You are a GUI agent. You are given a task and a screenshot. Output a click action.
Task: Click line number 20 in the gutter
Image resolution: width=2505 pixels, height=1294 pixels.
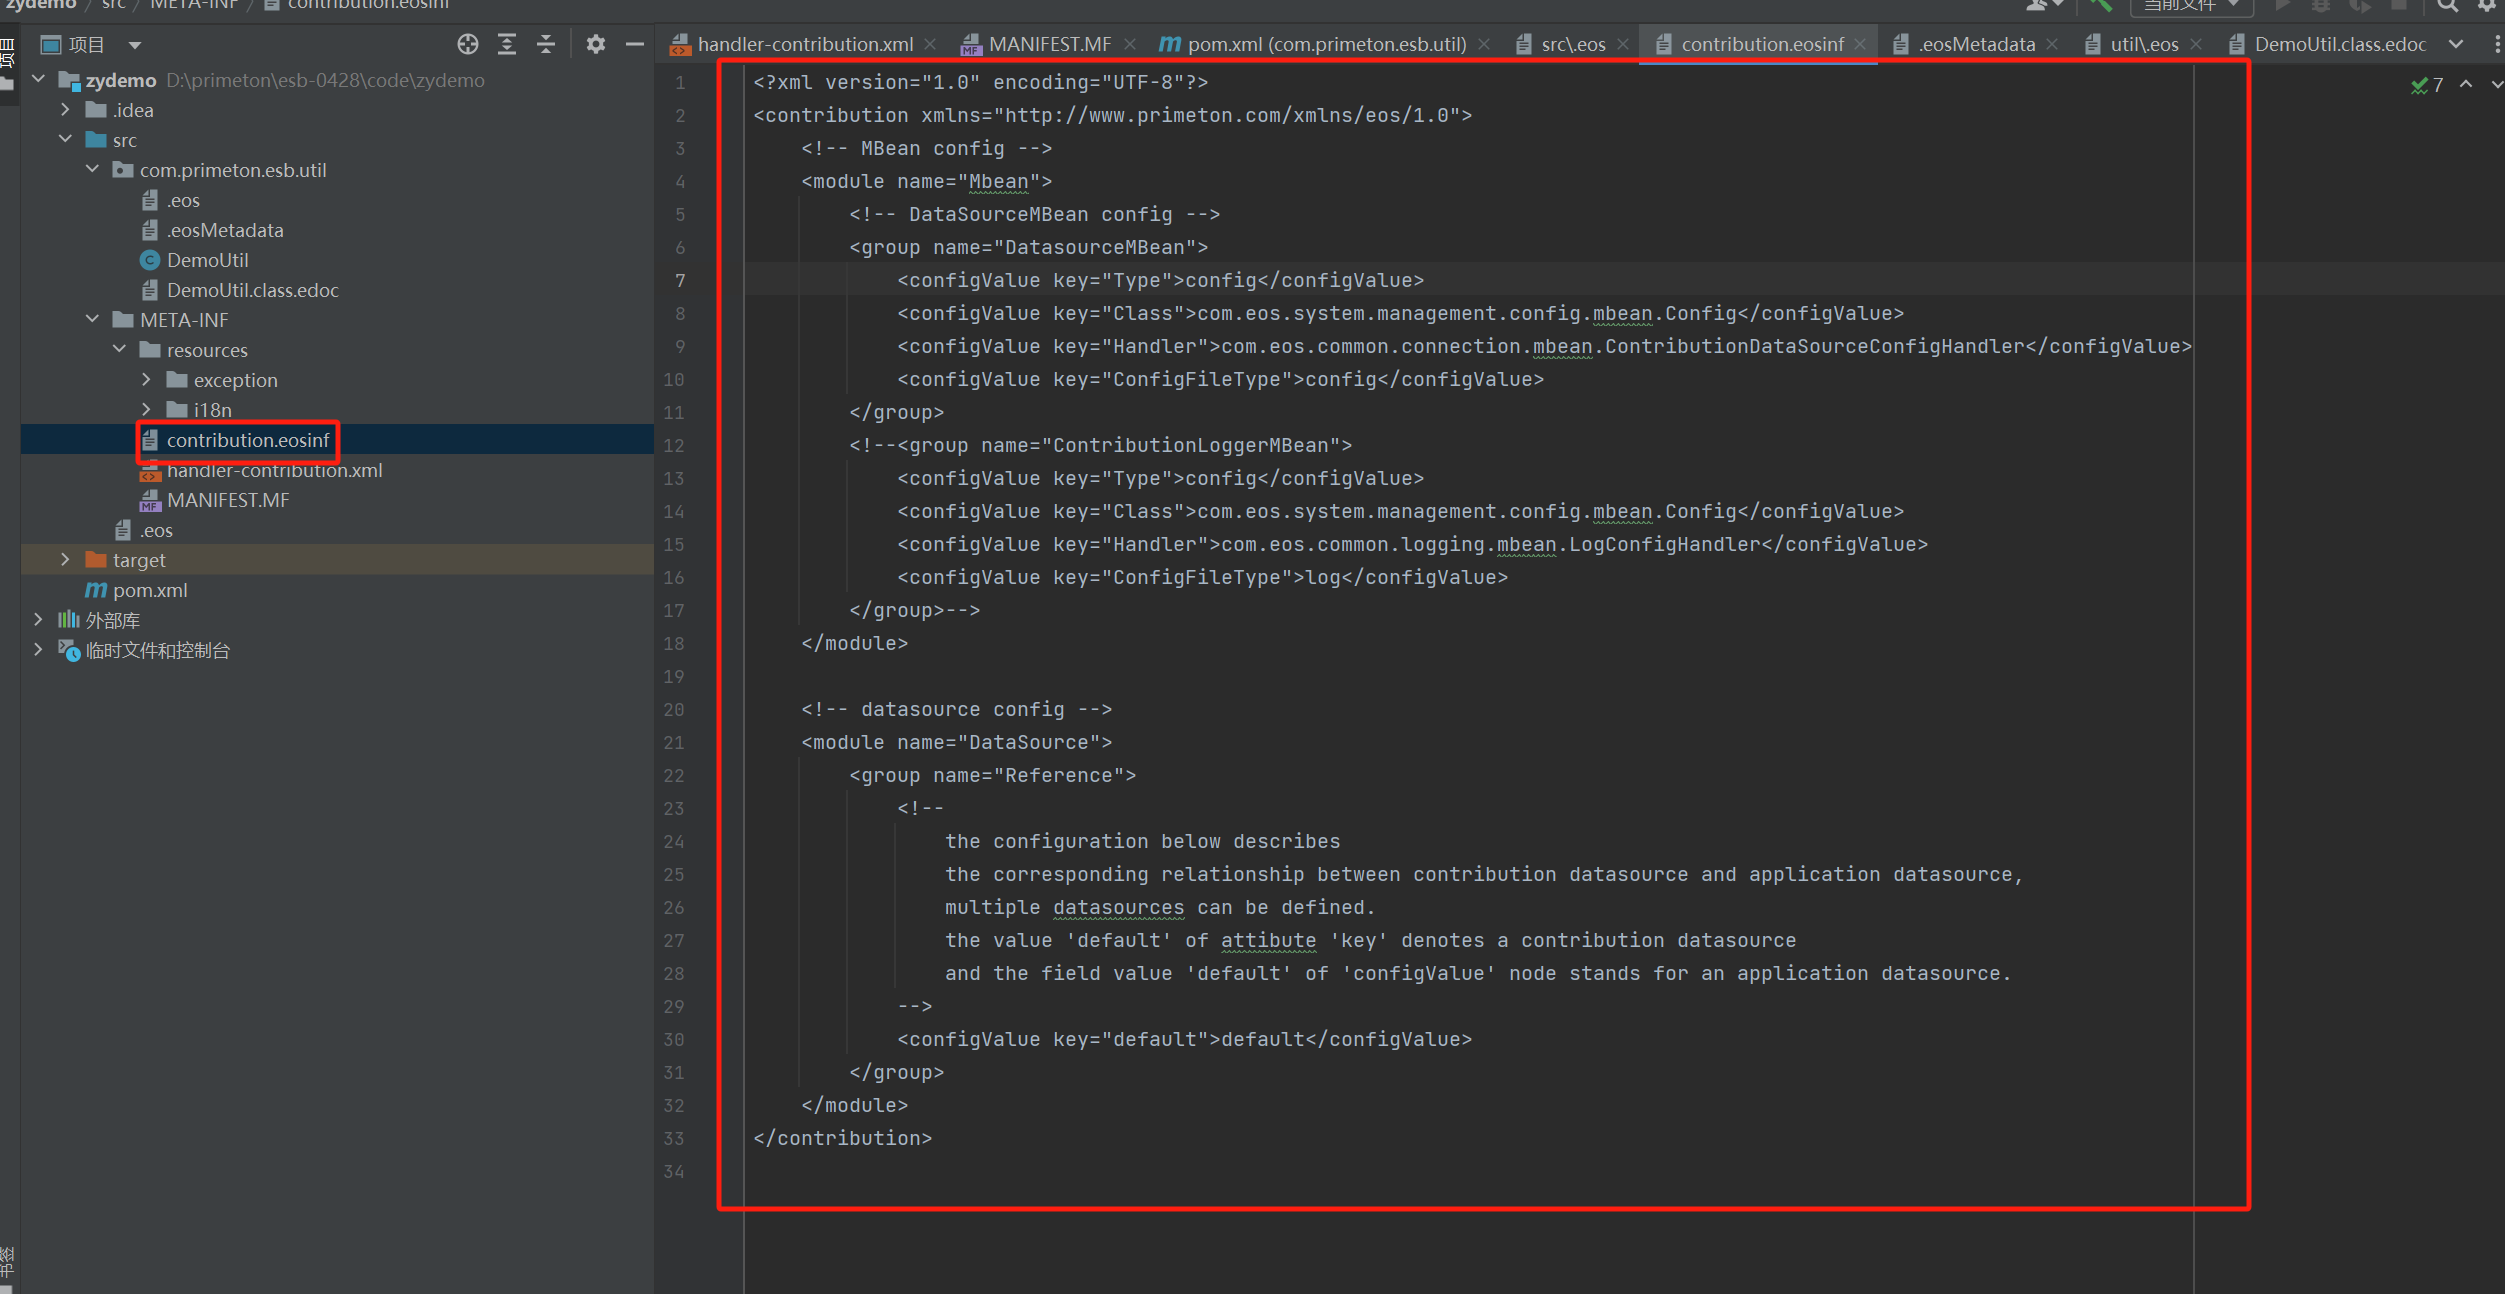pyautogui.click(x=675, y=710)
